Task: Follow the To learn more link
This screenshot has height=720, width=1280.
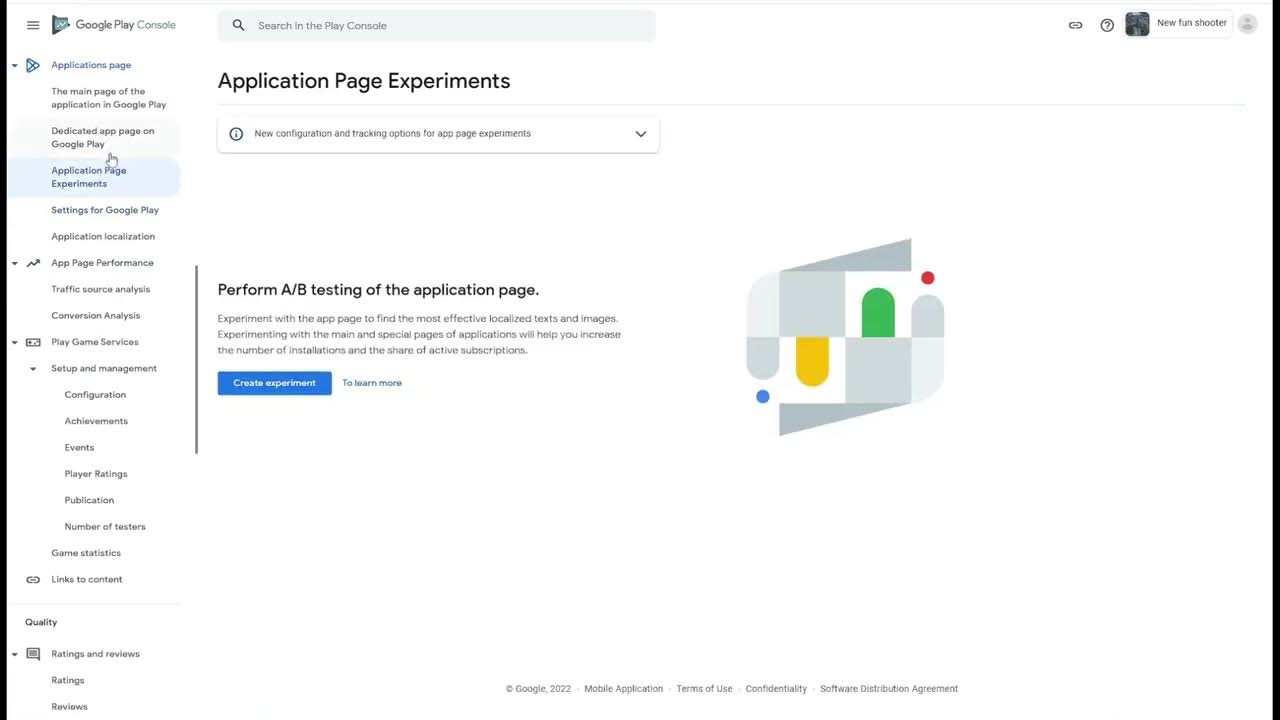Action: [x=372, y=383]
